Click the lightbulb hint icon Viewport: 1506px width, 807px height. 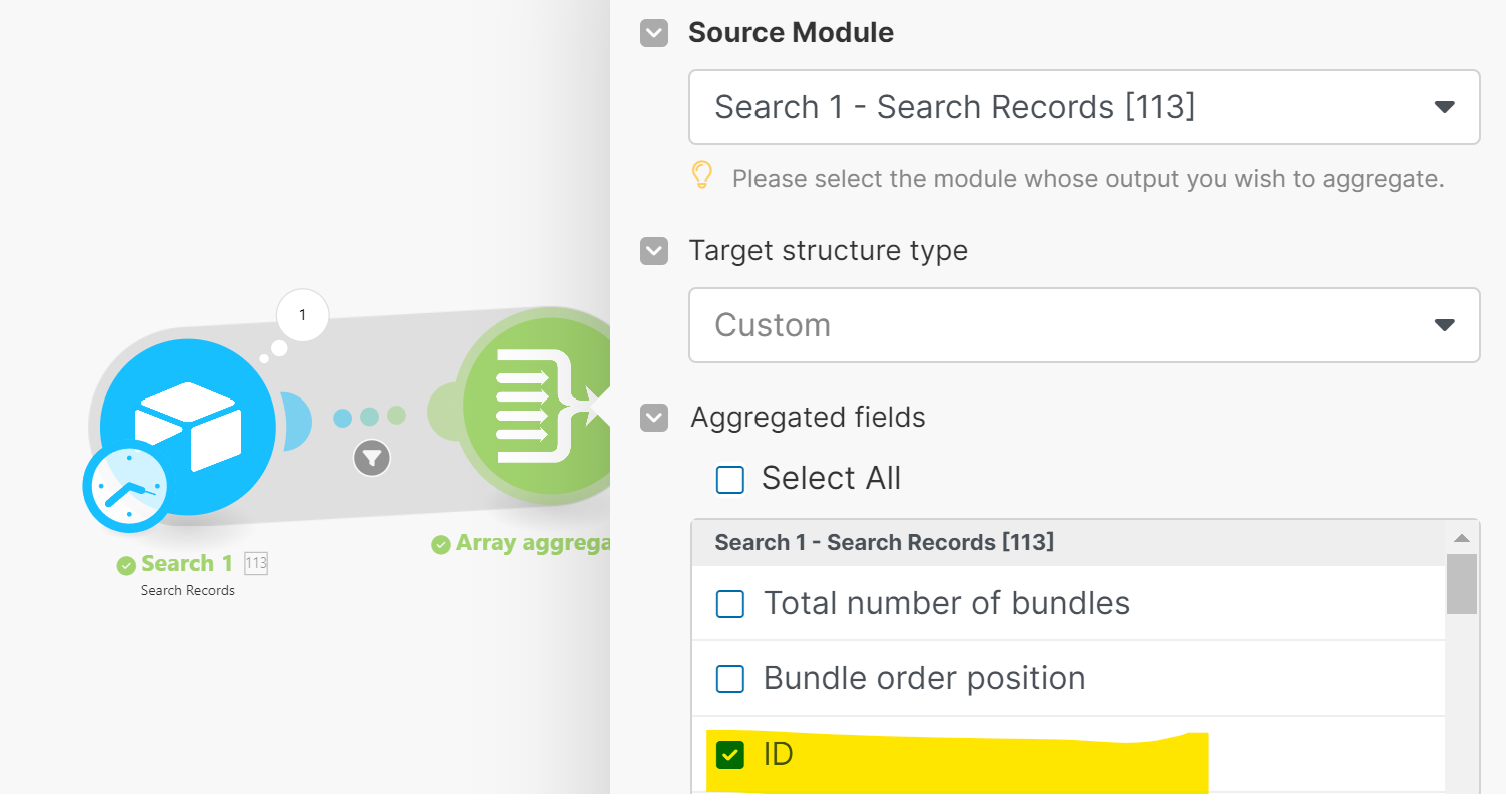(702, 177)
